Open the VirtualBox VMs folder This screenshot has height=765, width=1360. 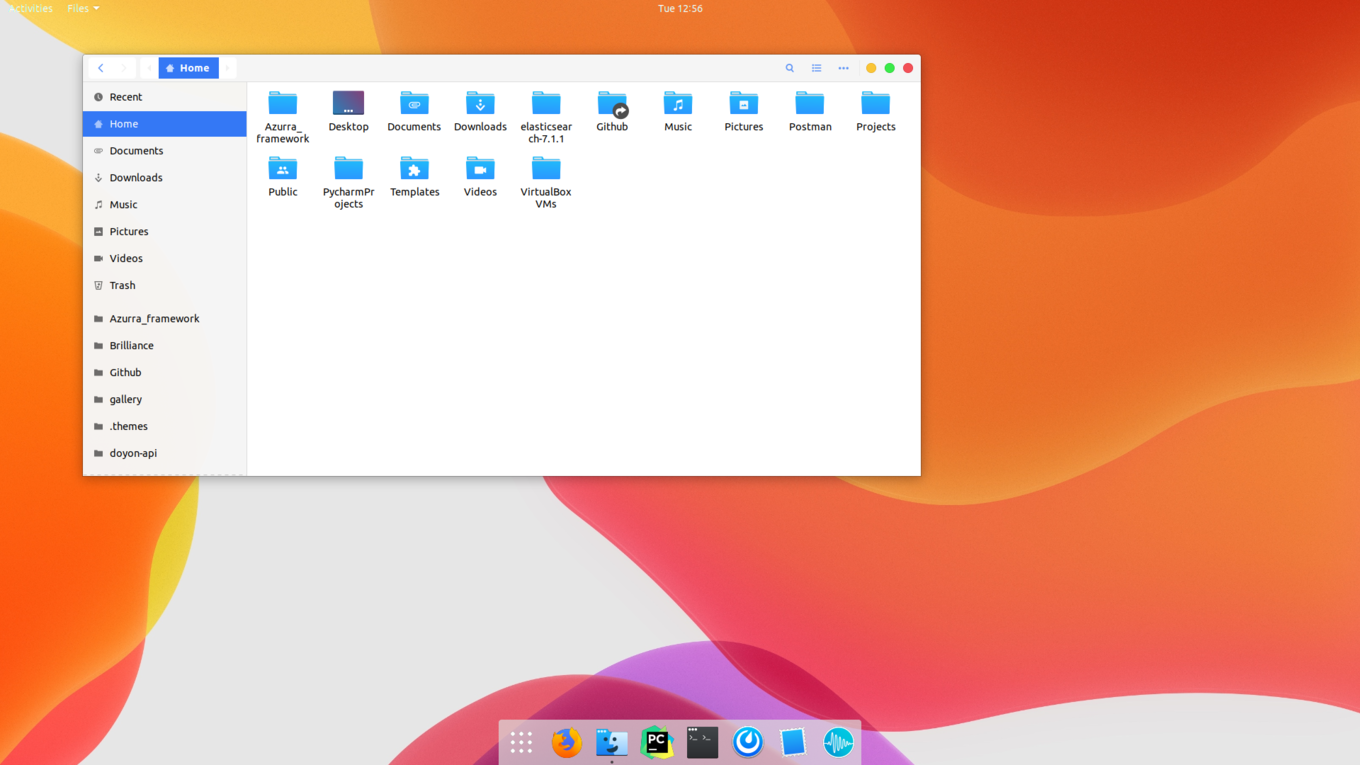546,169
